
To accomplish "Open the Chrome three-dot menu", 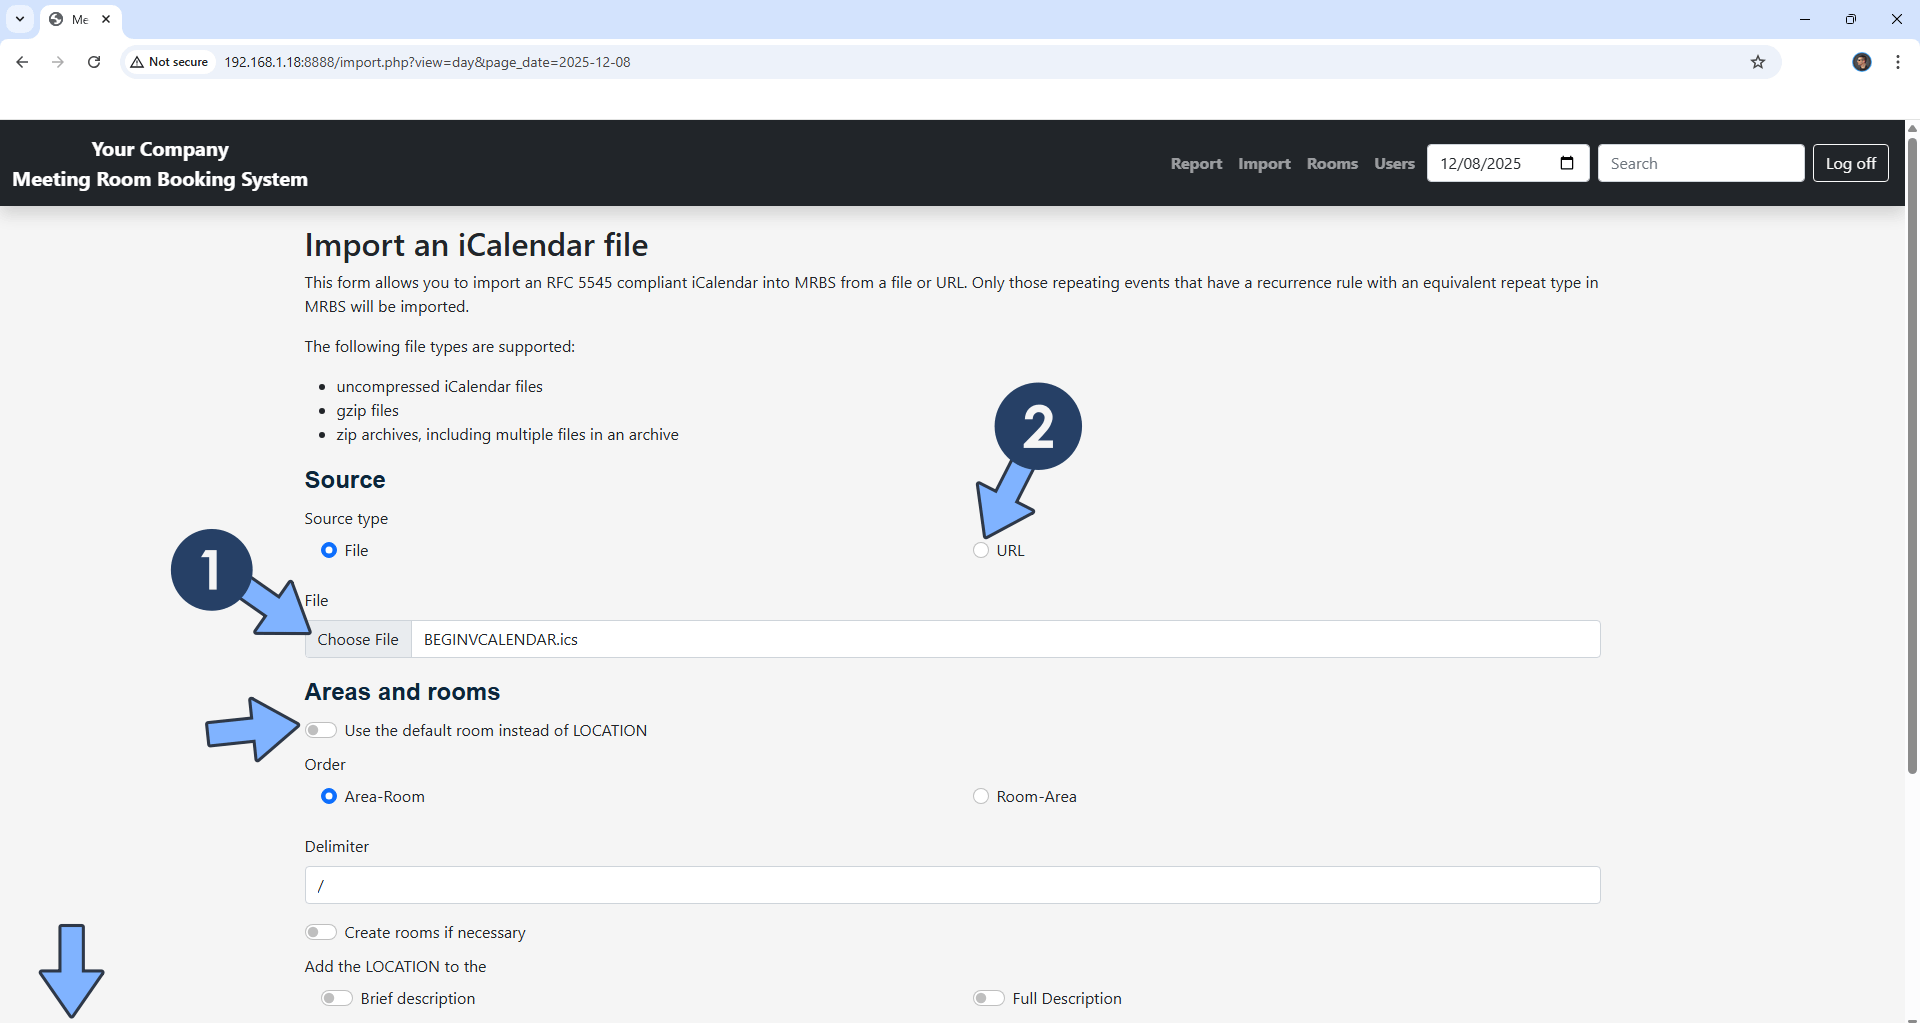I will tap(1898, 62).
